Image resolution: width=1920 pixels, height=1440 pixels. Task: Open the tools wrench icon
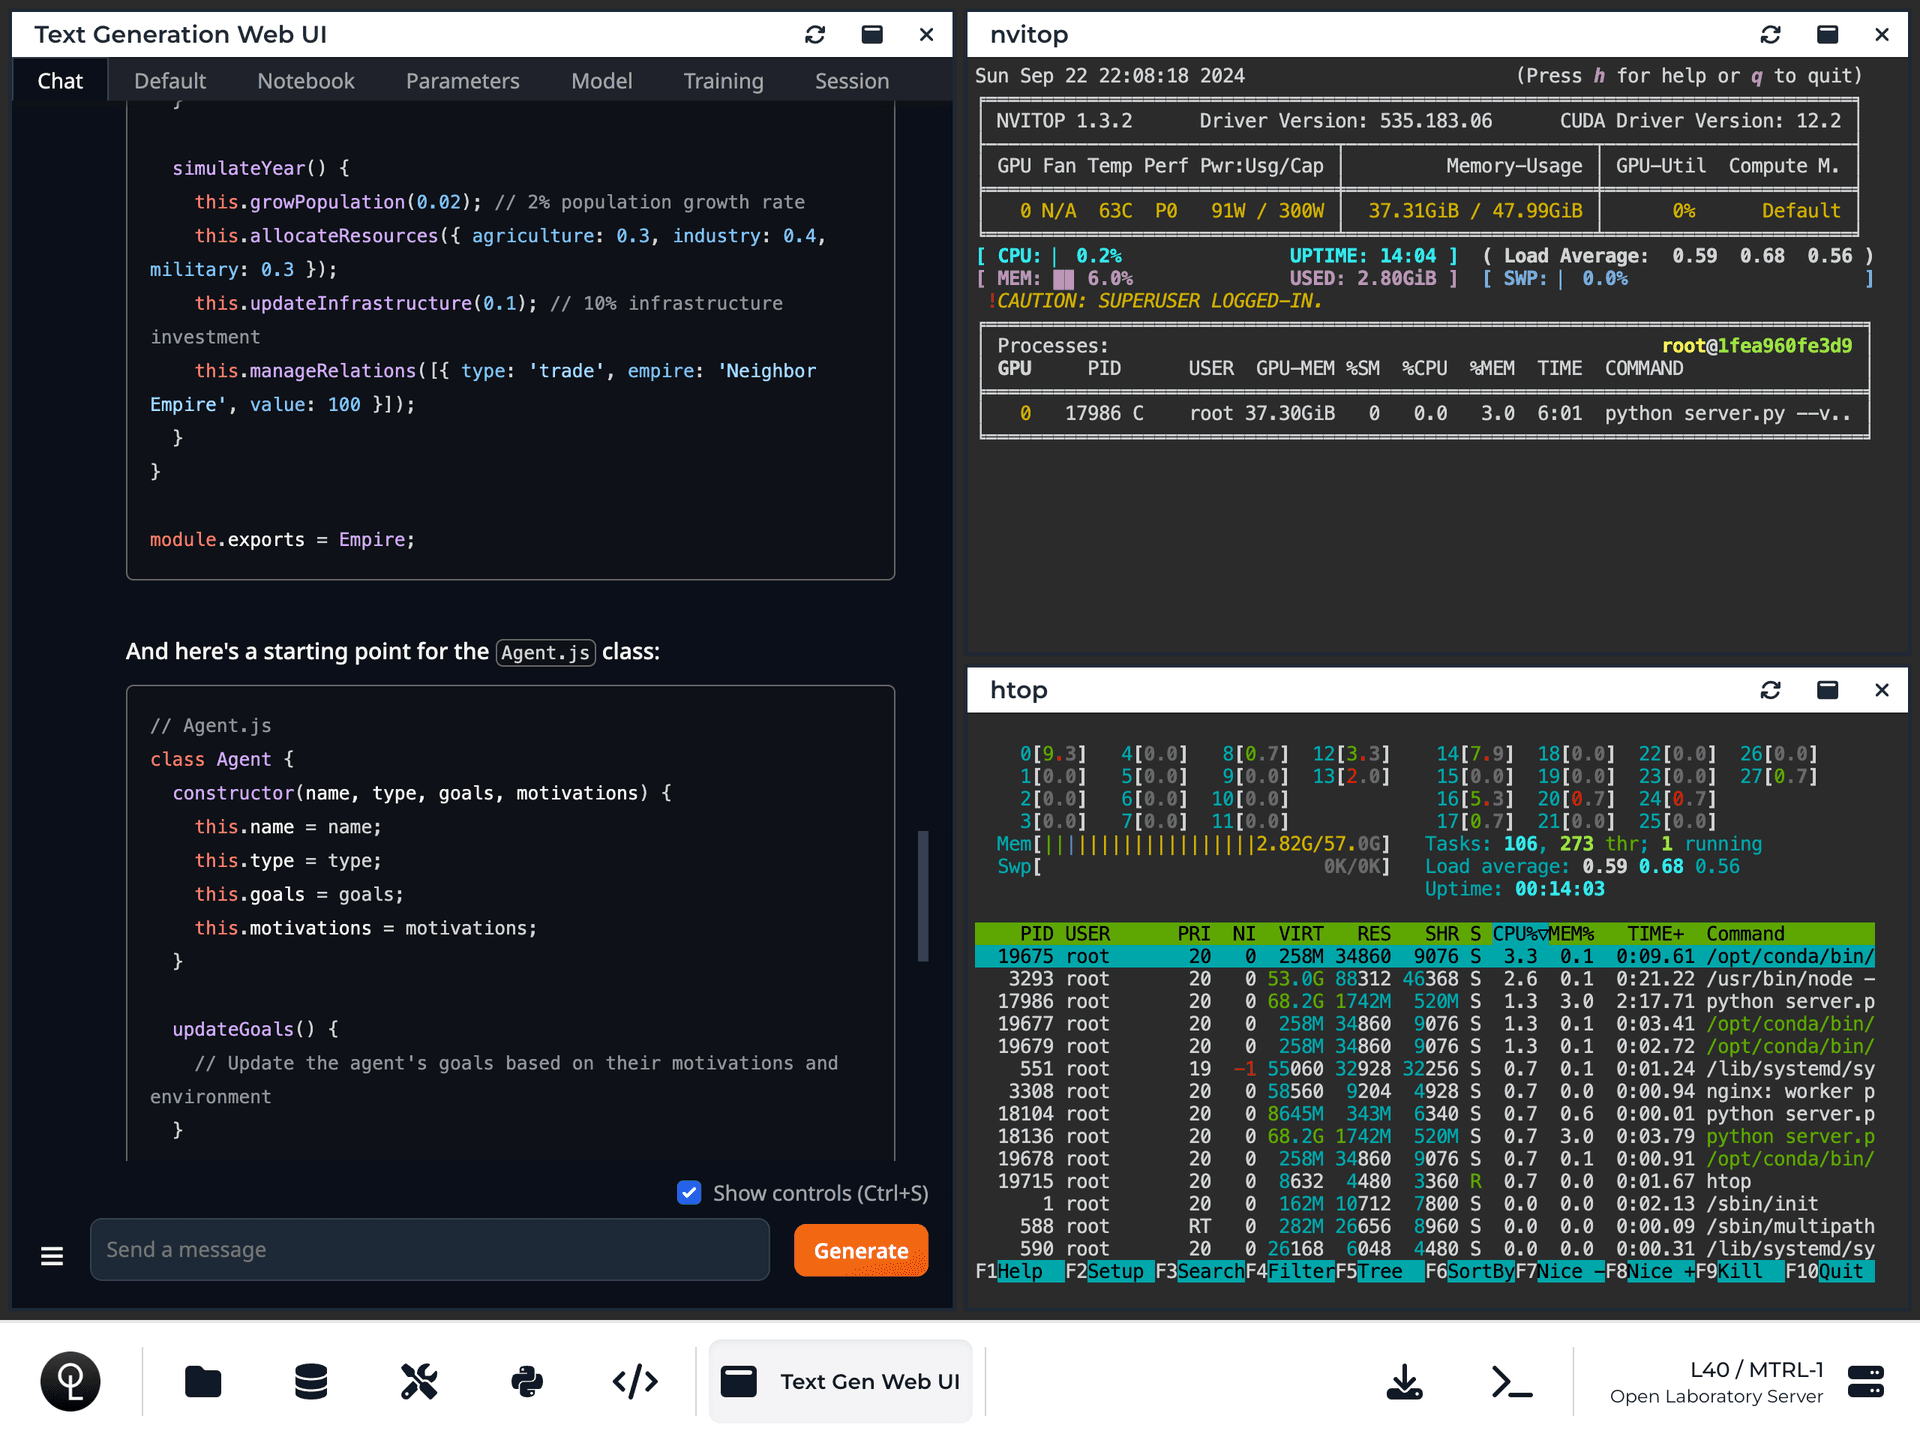point(419,1382)
